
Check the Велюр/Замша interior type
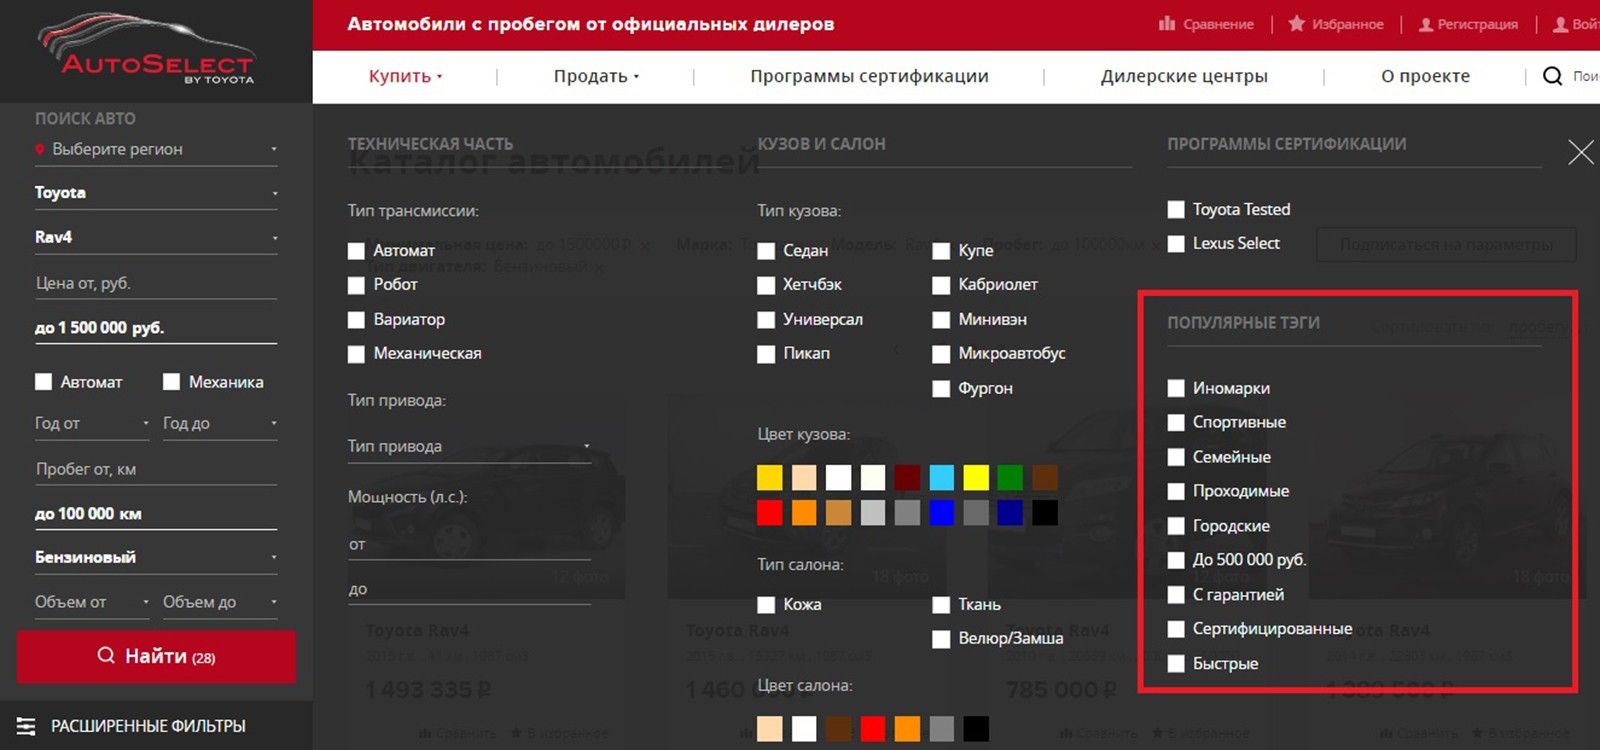(x=941, y=639)
